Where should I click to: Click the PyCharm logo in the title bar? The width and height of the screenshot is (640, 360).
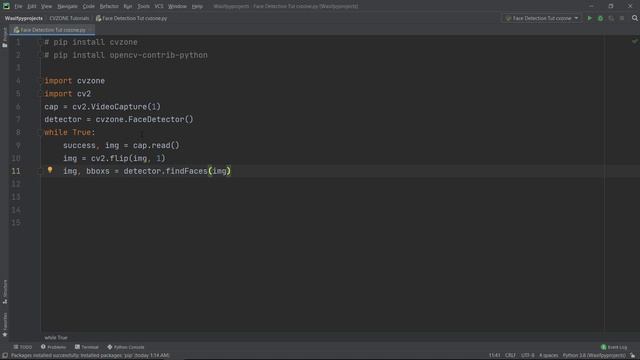pyautogui.click(x=6, y=6)
